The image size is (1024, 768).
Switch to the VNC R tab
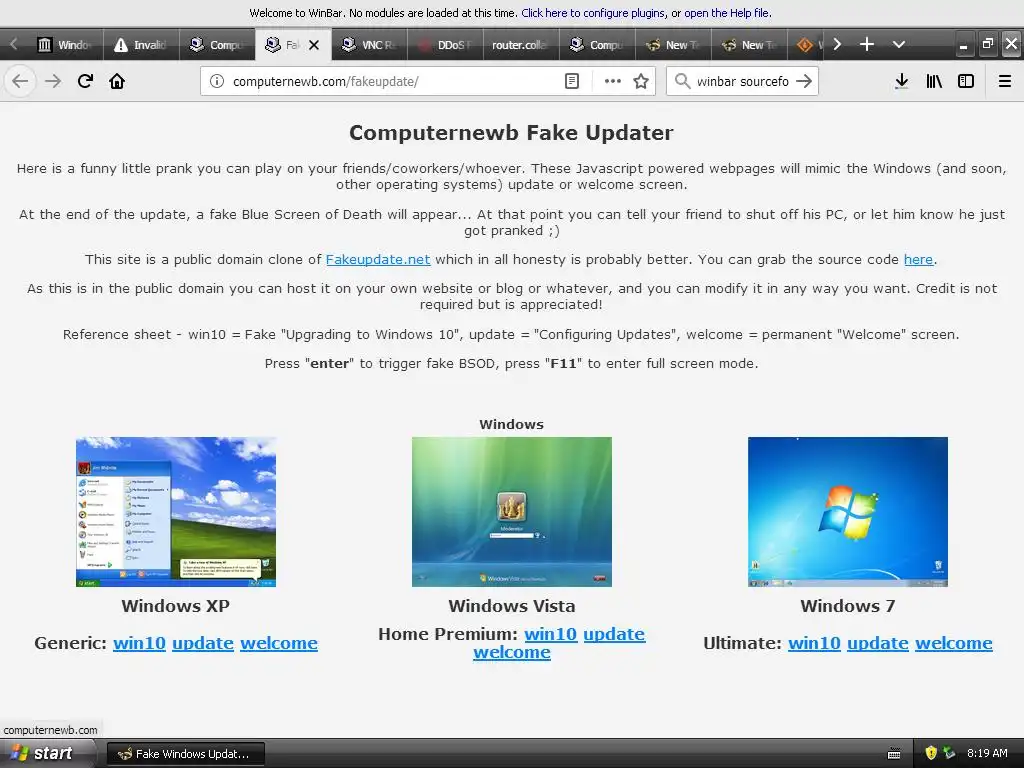click(x=369, y=45)
